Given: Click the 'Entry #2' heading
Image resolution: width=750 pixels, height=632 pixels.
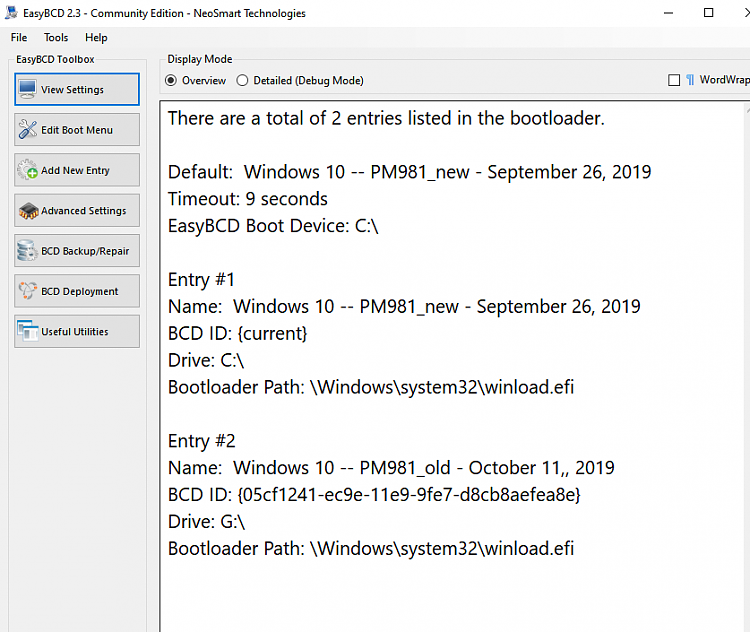Looking at the screenshot, I should coord(202,441).
